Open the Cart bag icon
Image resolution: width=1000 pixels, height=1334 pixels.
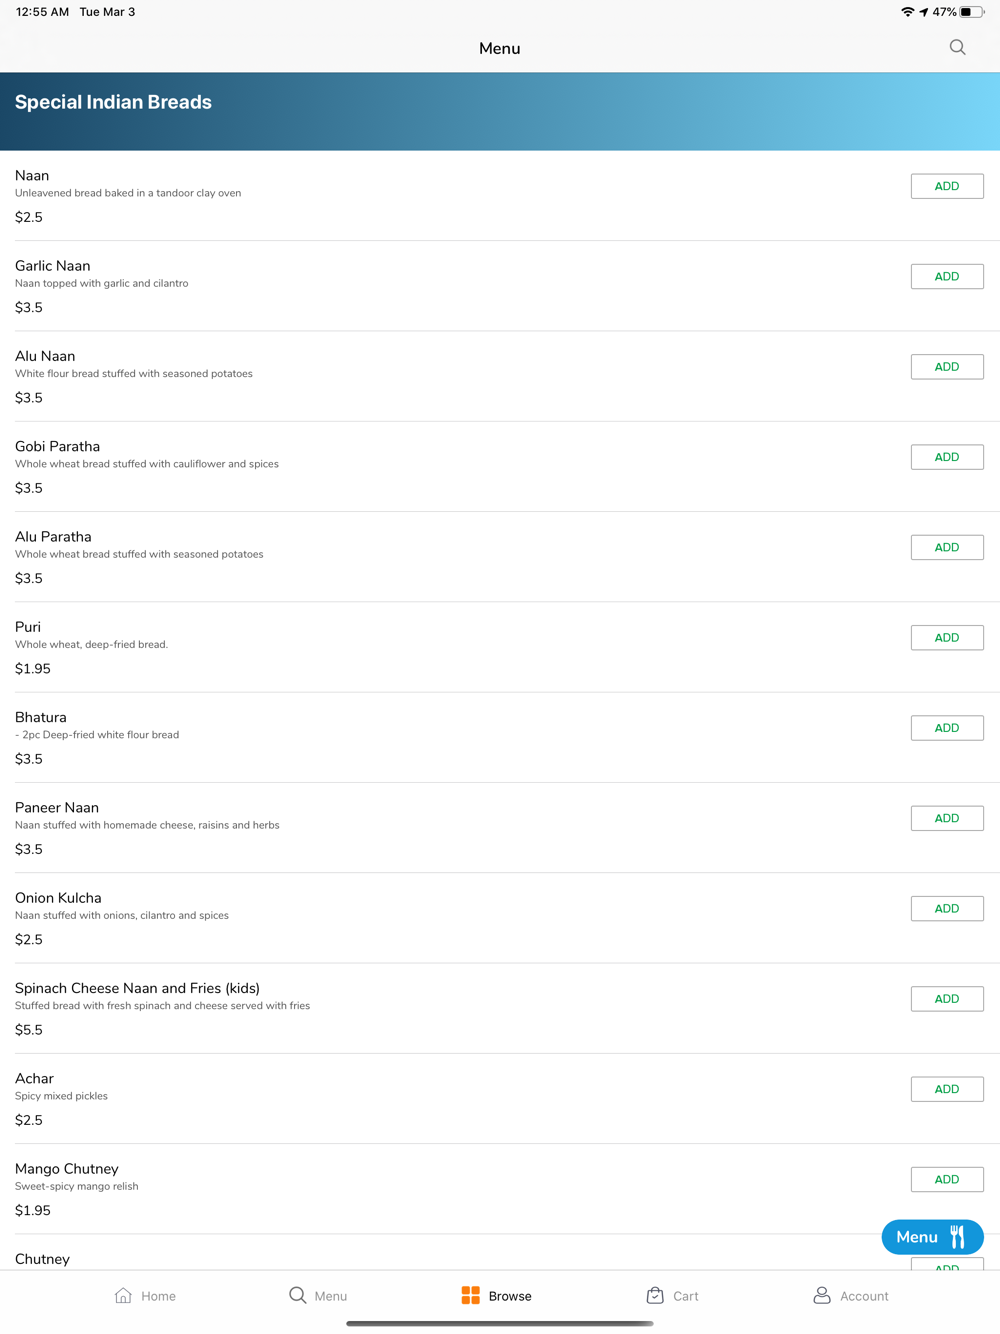pos(655,1295)
